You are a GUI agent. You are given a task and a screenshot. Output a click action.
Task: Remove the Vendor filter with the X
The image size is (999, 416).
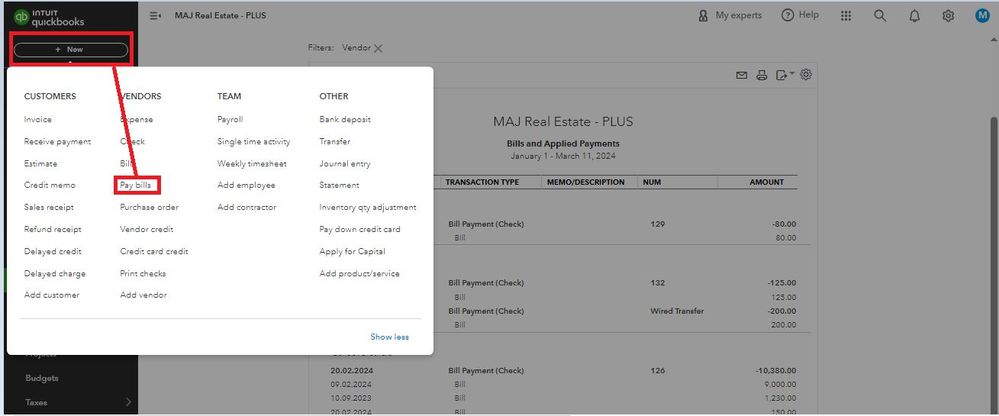[x=378, y=48]
